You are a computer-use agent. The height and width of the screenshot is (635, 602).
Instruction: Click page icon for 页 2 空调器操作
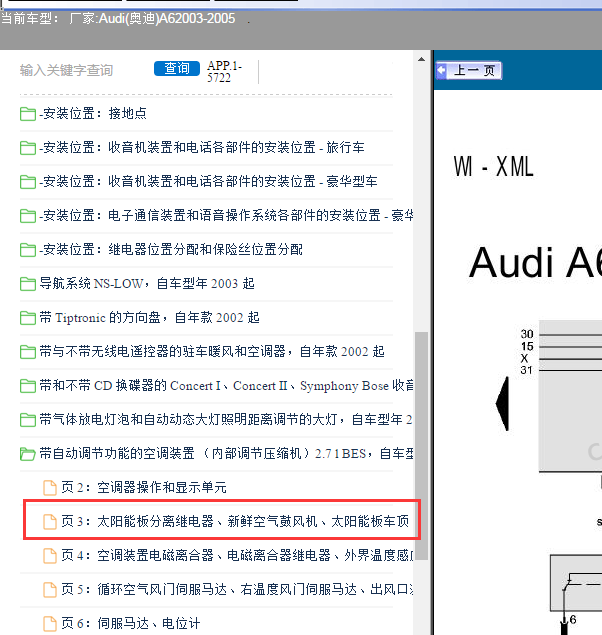[x=50, y=488]
